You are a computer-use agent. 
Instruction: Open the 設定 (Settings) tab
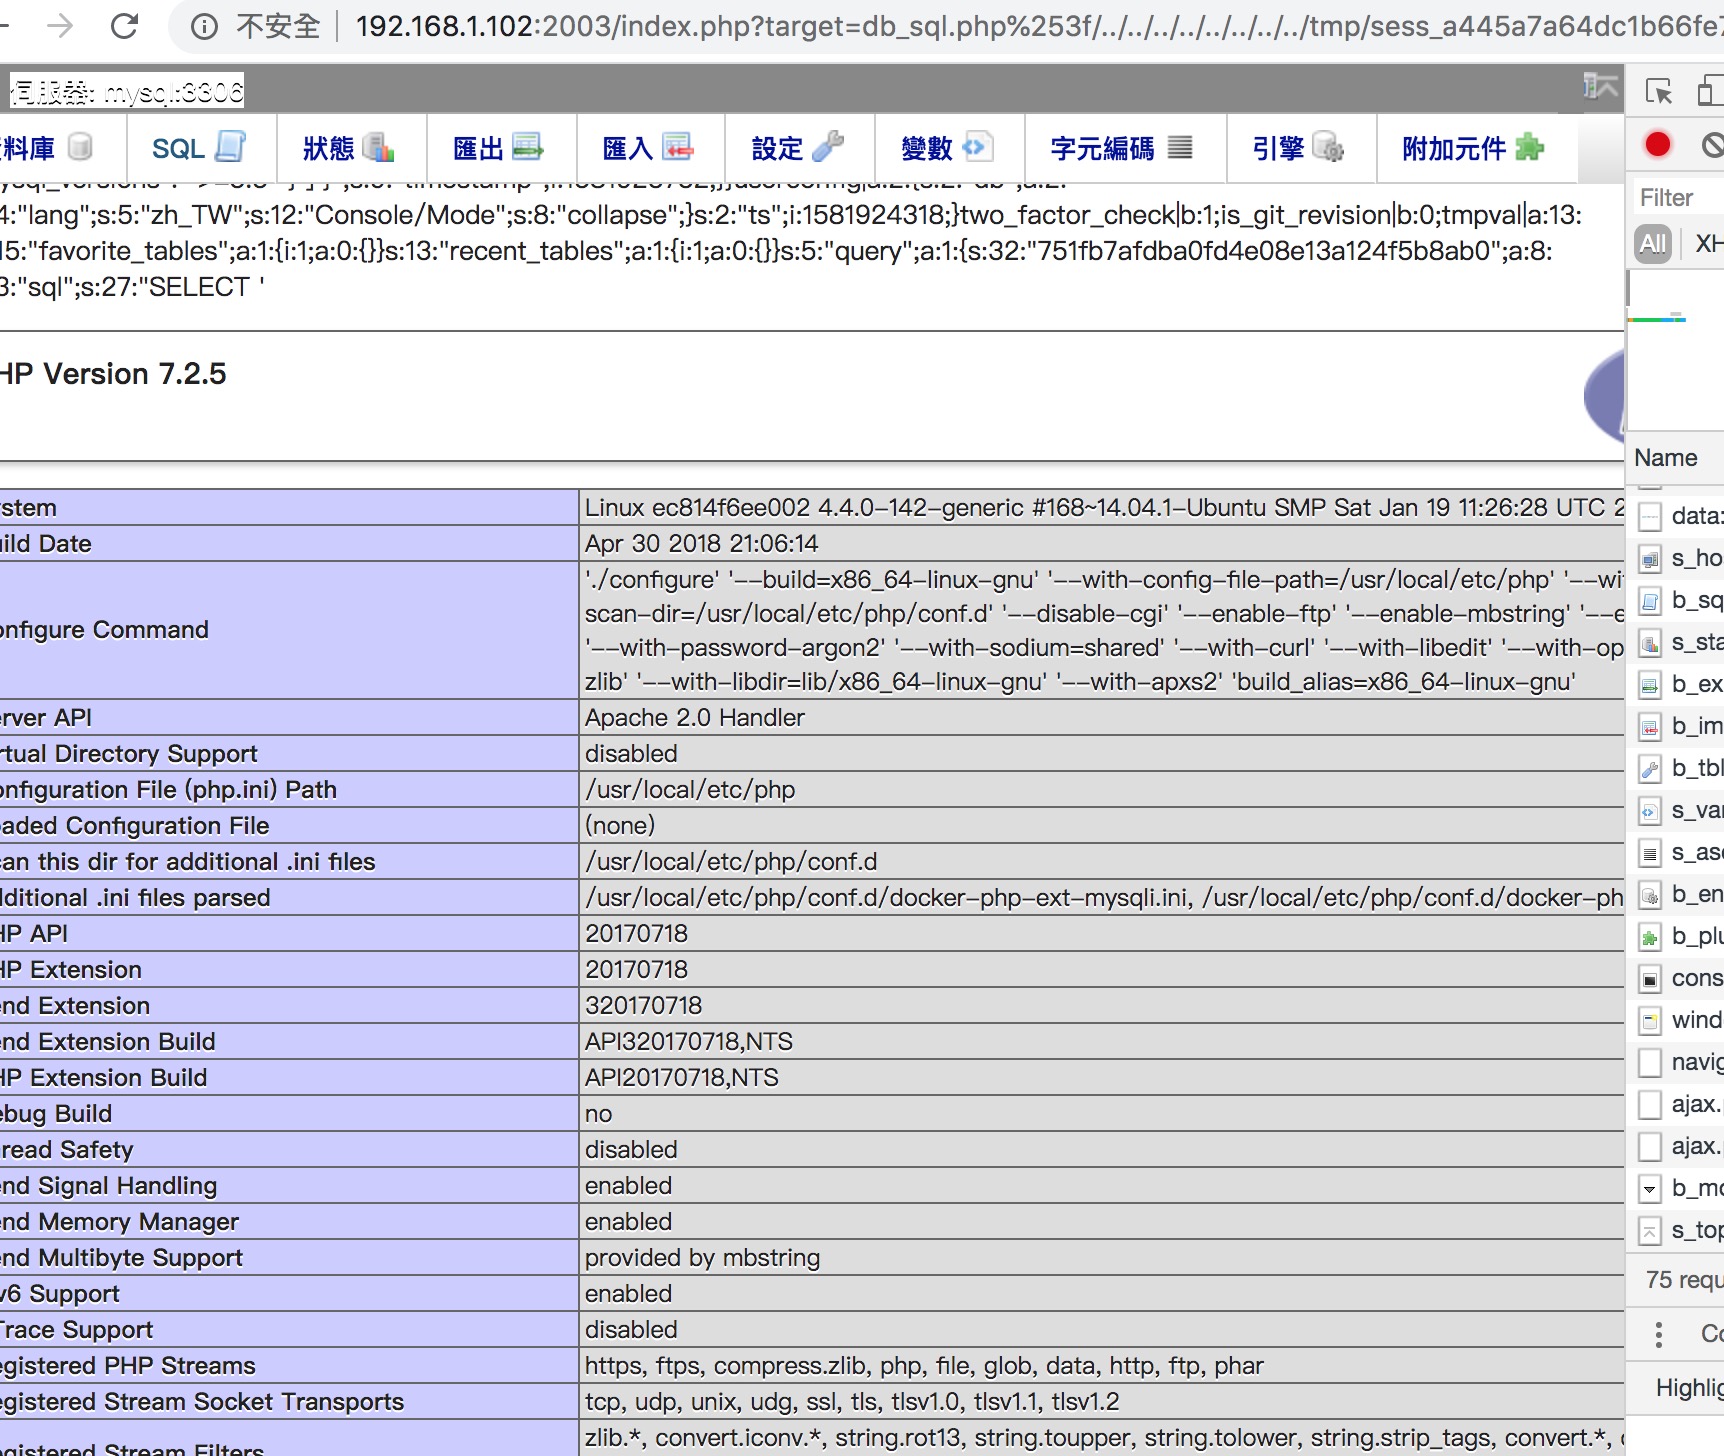tap(799, 148)
